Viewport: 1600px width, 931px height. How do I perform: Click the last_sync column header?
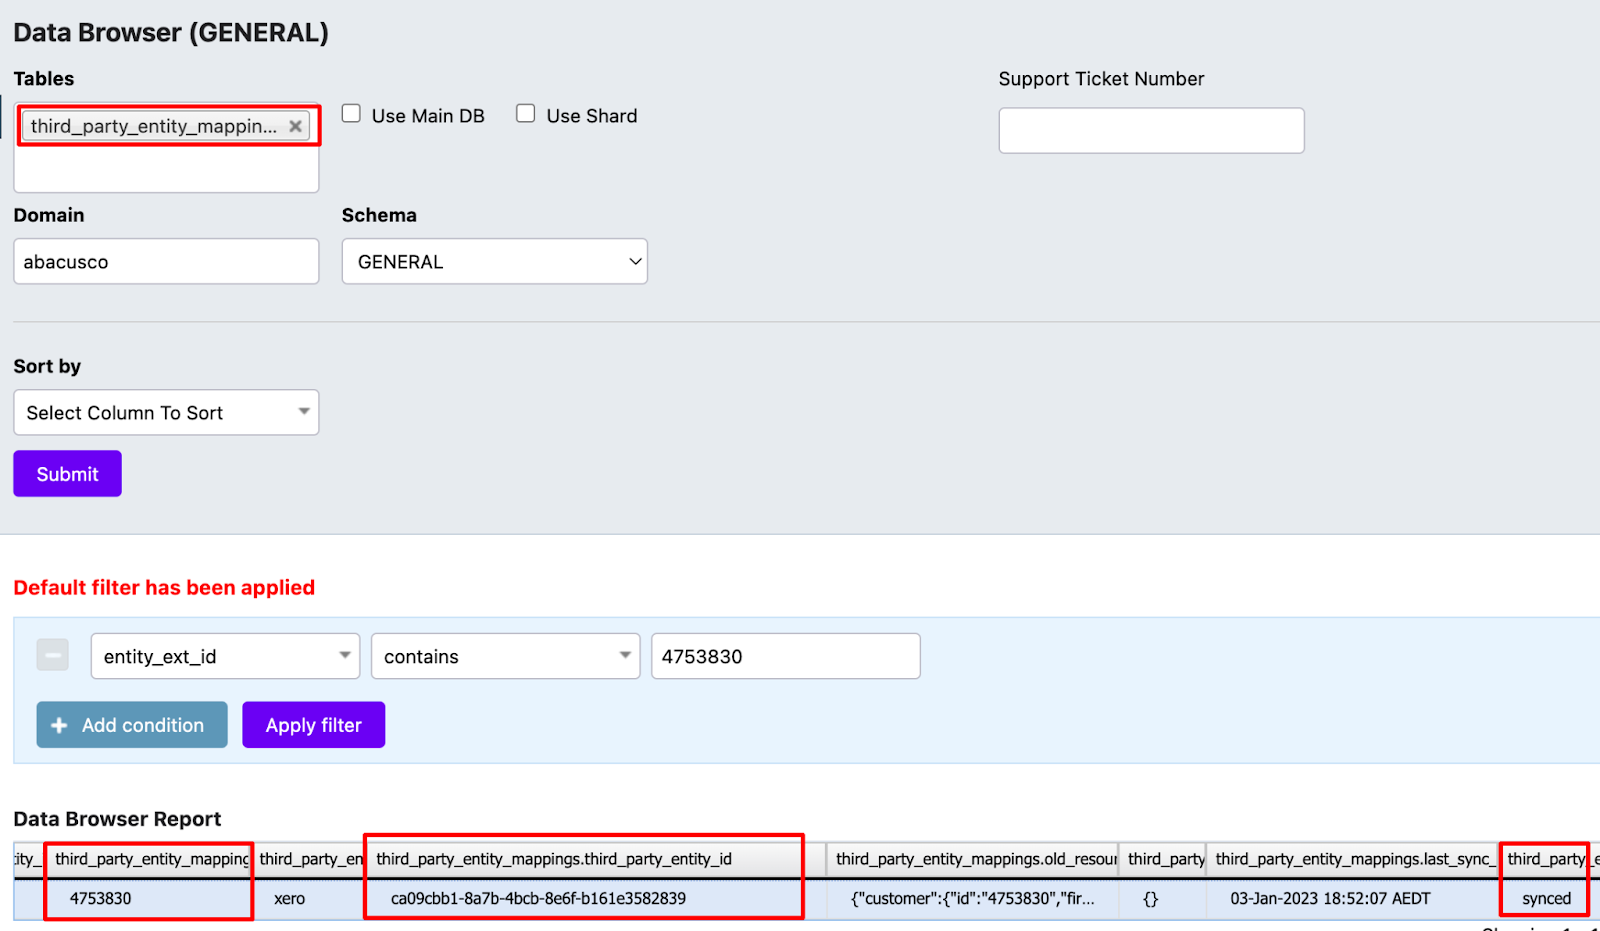pos(1351,859)
